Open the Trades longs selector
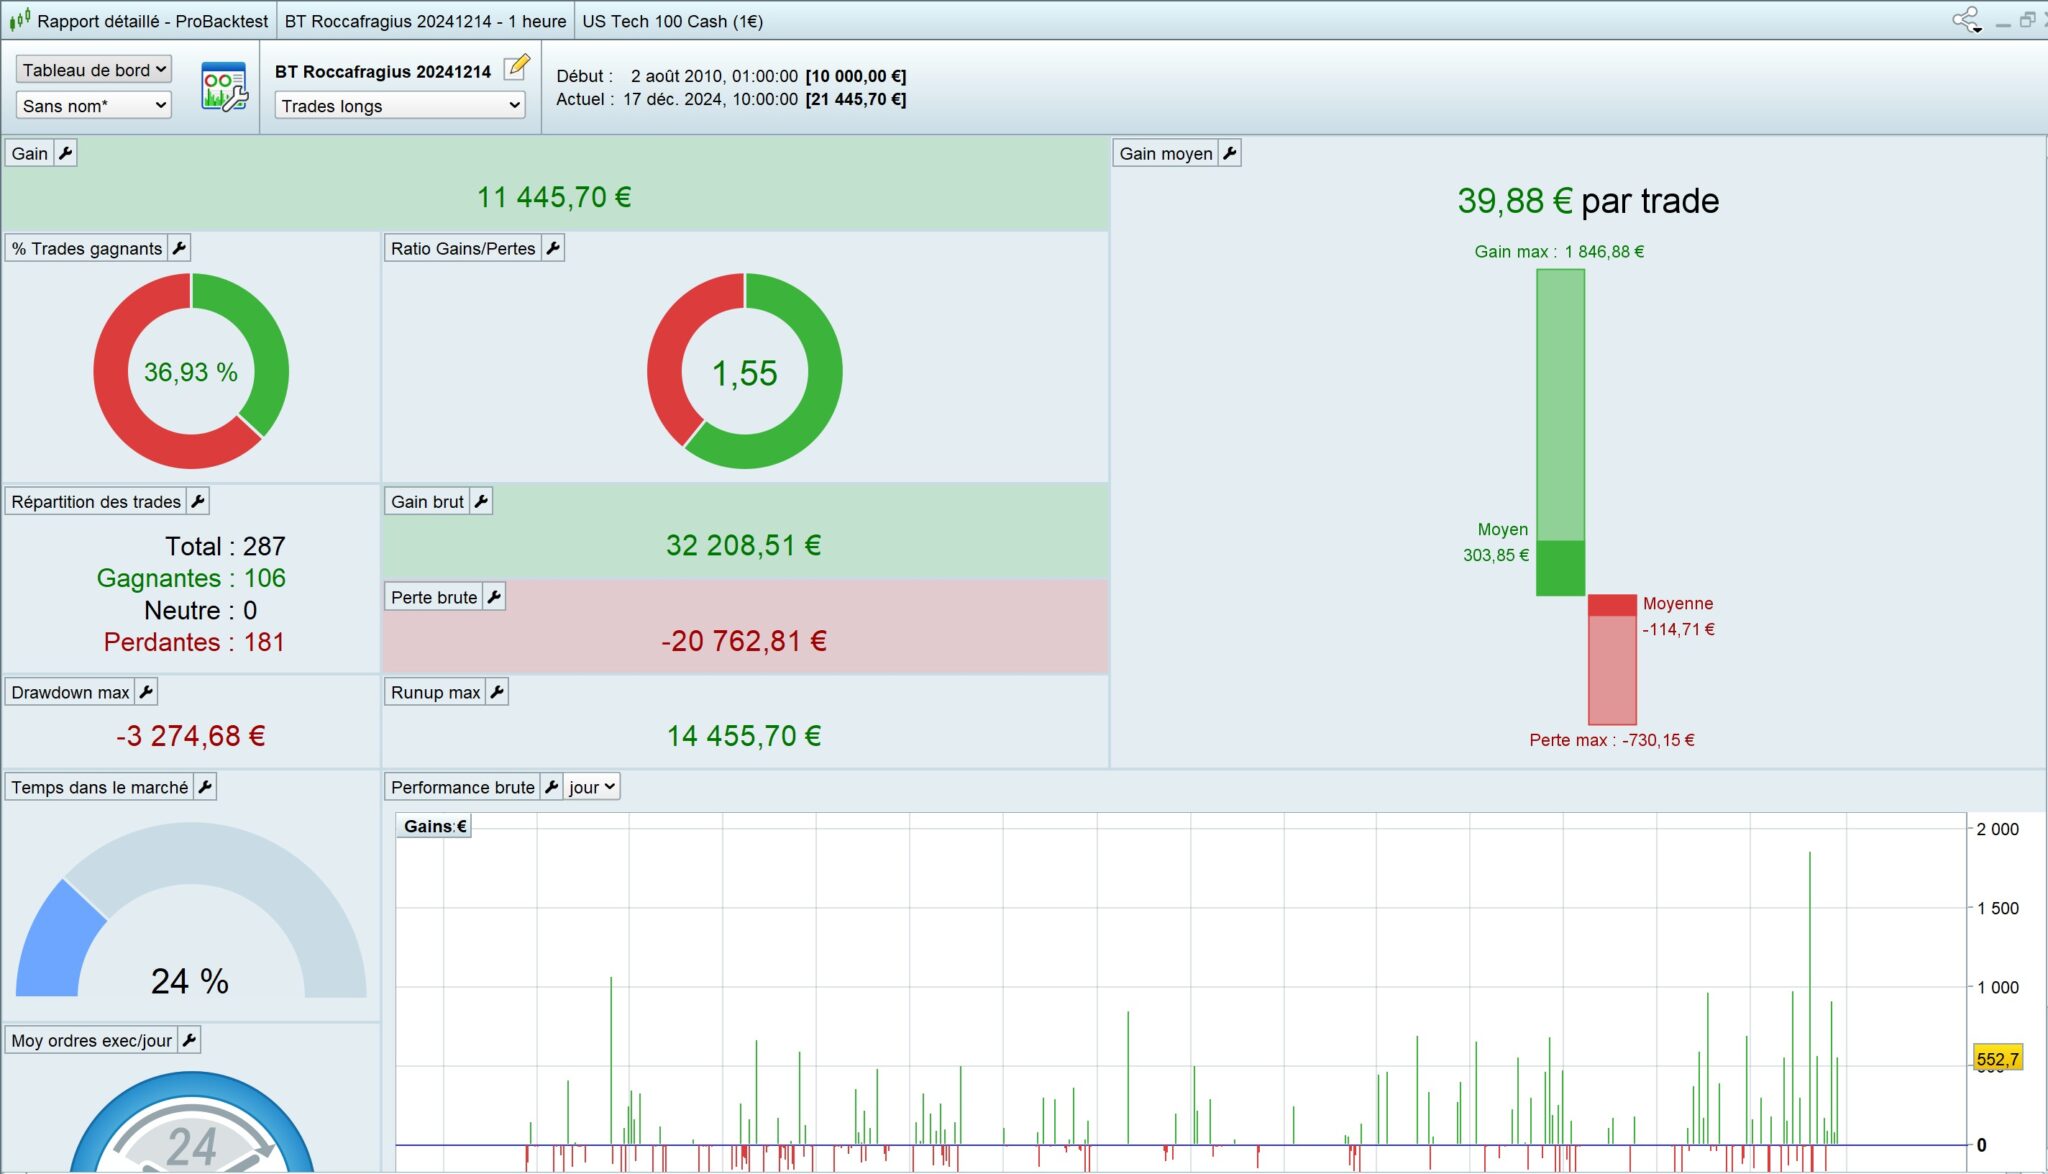The height and width of the screenshot is (1174, 2048). point(400,106)
